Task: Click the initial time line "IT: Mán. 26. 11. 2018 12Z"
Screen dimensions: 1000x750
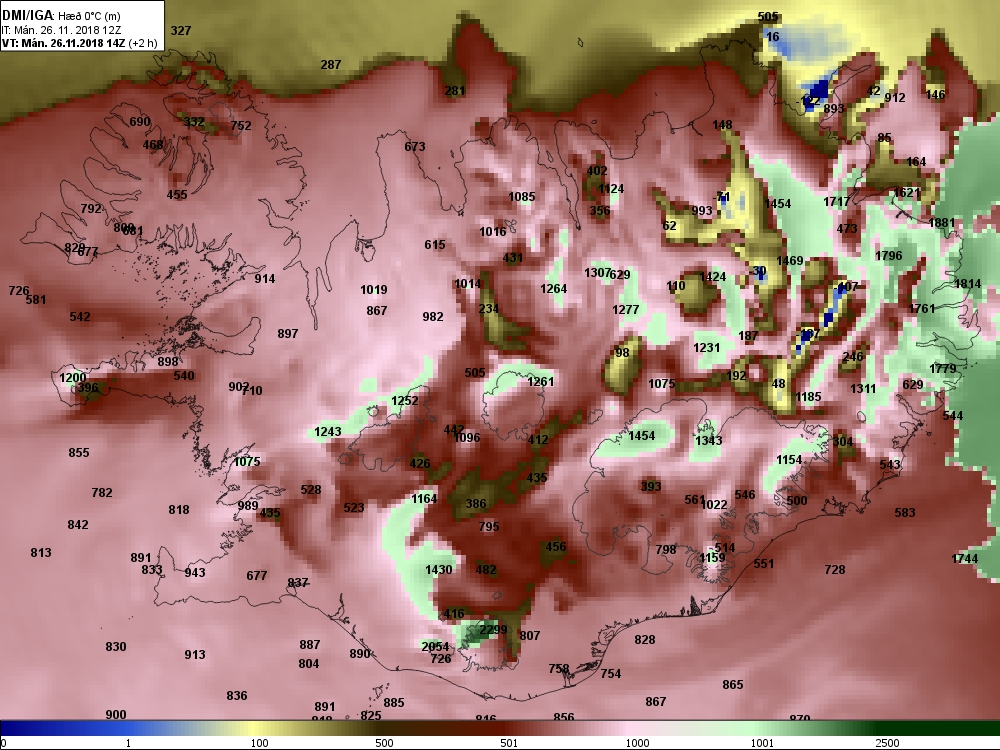Action: pos(61,30)
